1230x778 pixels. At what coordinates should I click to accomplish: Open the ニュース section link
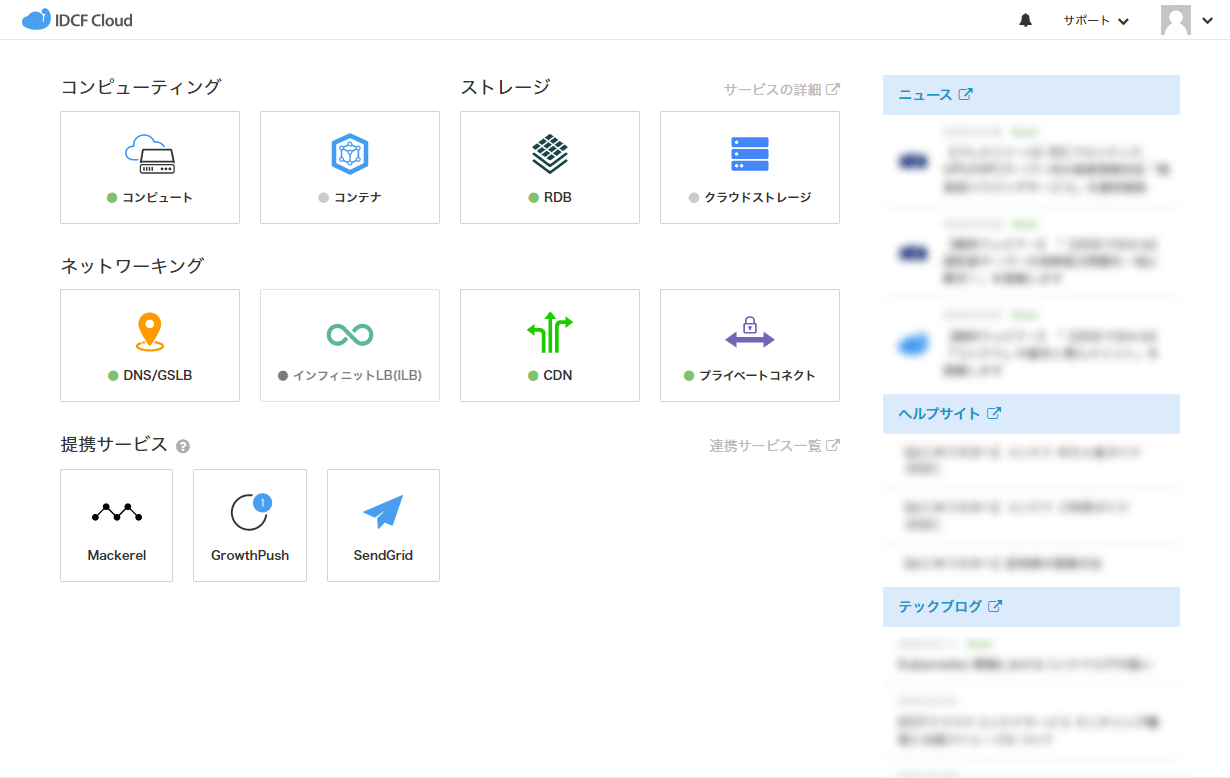931,94
